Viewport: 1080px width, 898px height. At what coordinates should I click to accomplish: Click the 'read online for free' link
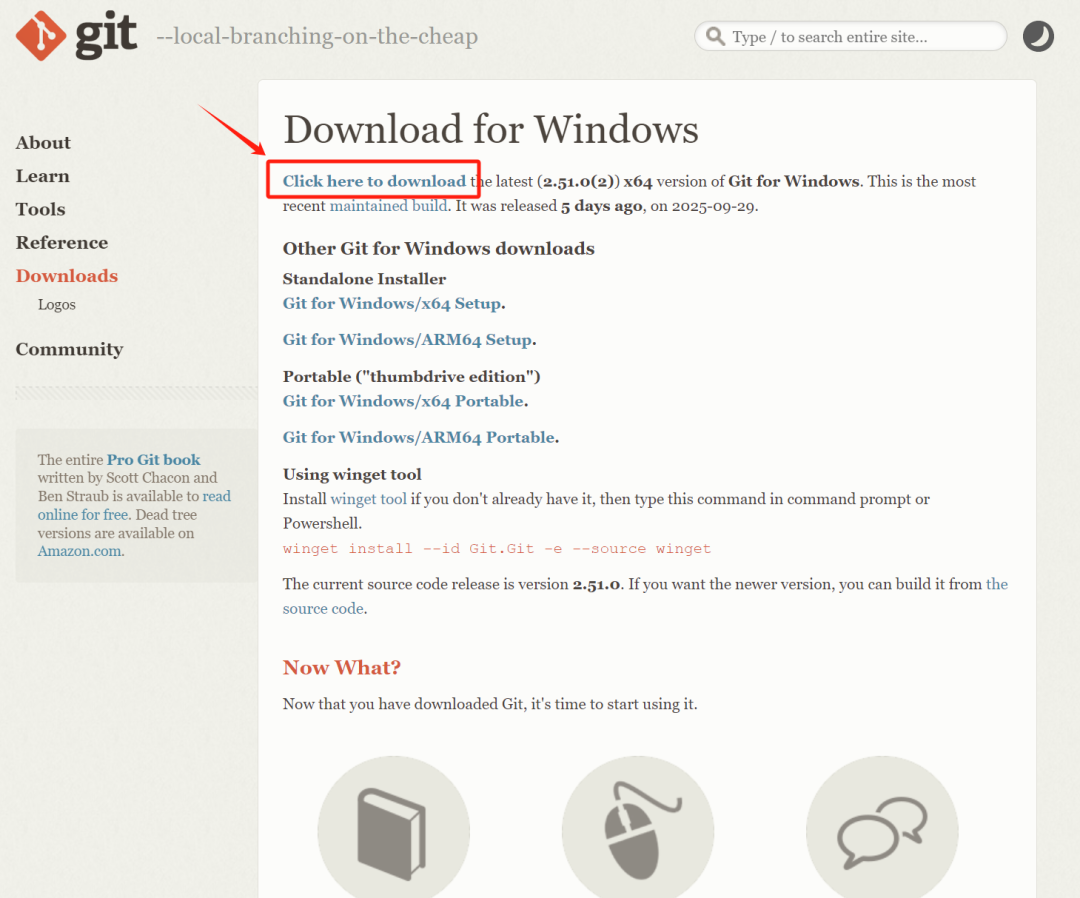(x=134, y=505)
